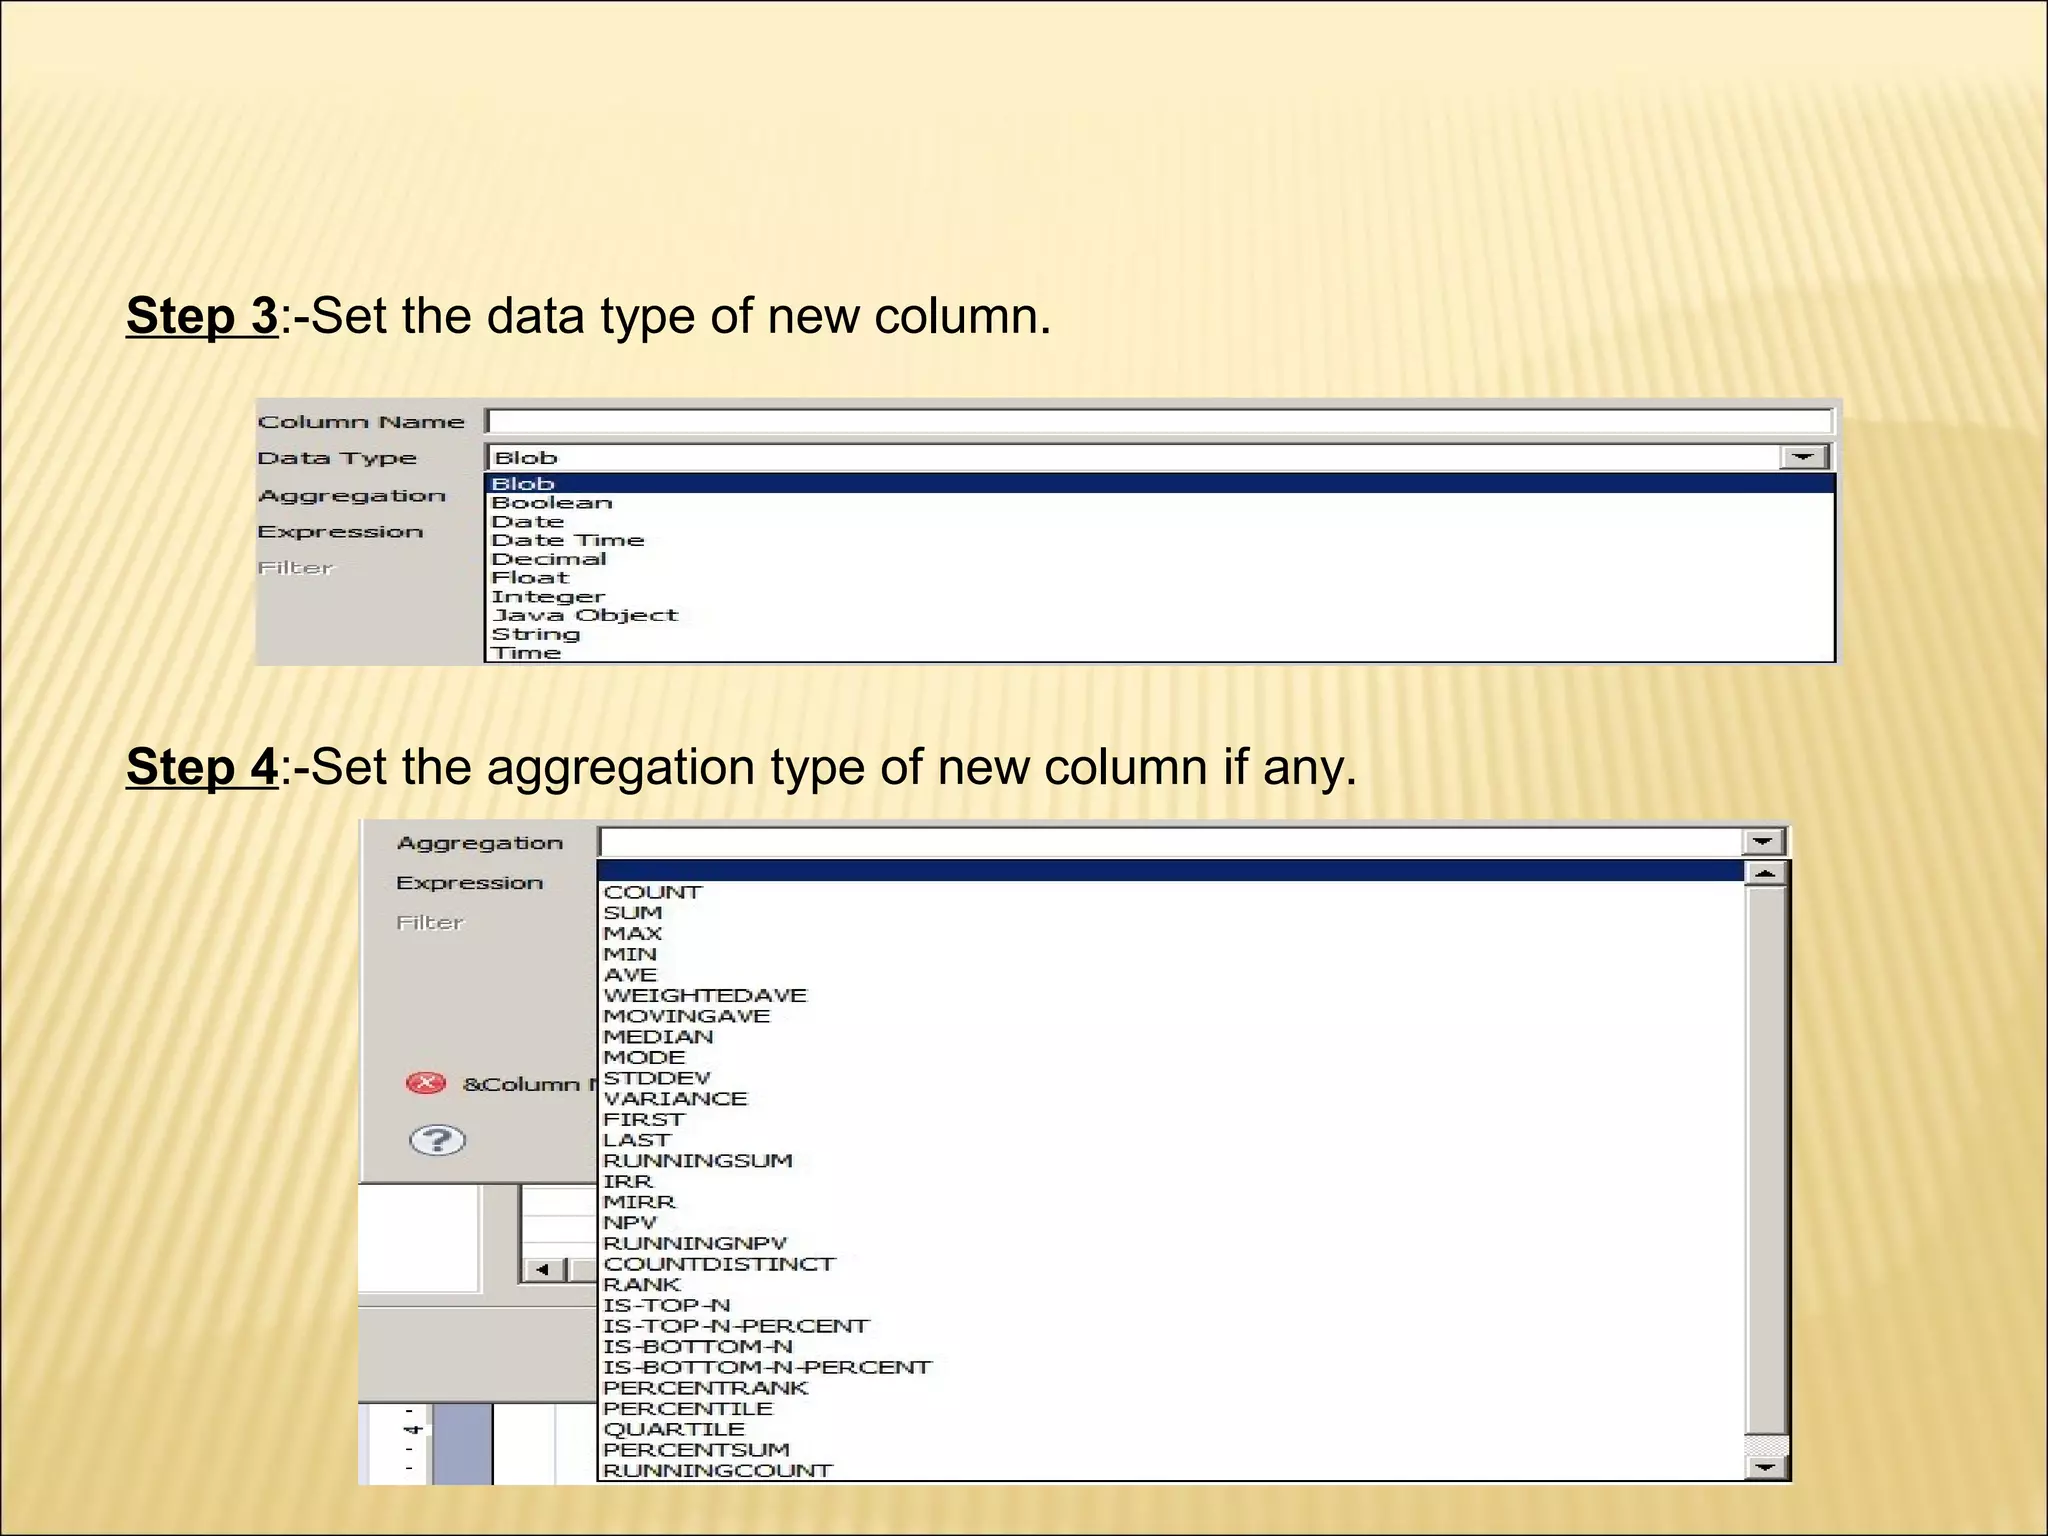Open the Aggregation dropdown arrow
The image size is (2048, 1536).
point(1763,842)
